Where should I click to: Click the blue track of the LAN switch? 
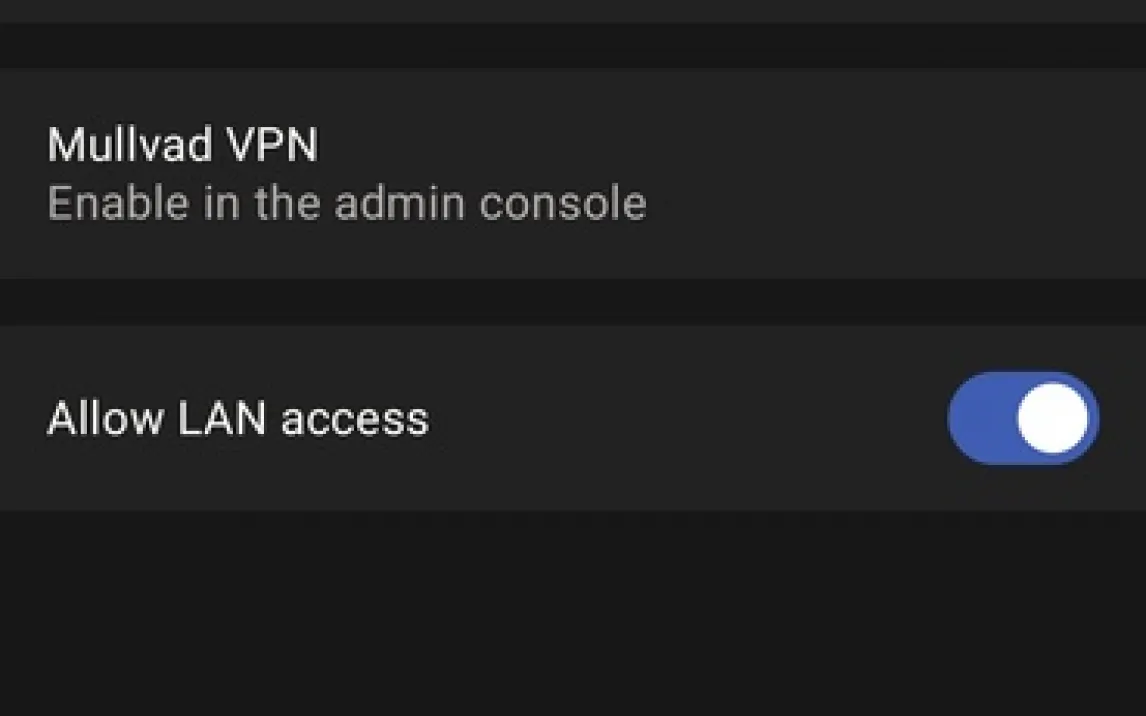979,418
